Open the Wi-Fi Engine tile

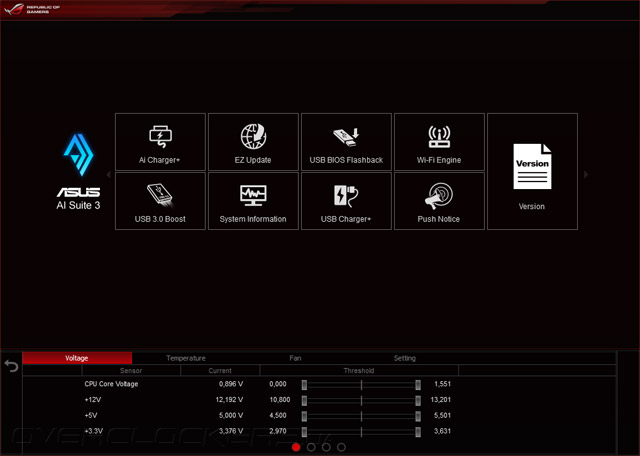(439, 142)
